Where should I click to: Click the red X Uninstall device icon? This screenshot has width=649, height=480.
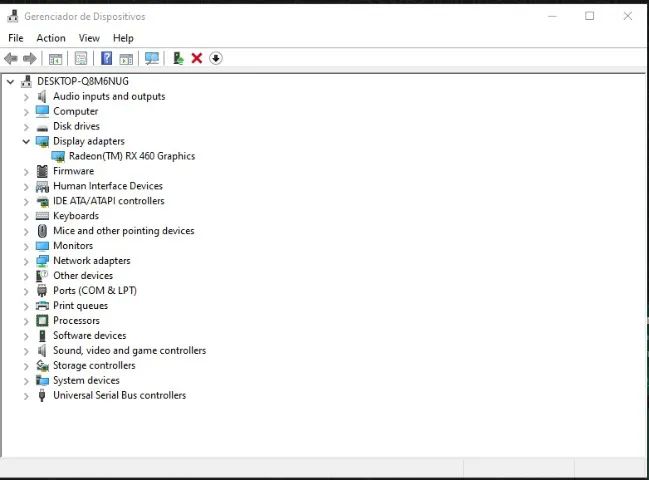[197, 58]
